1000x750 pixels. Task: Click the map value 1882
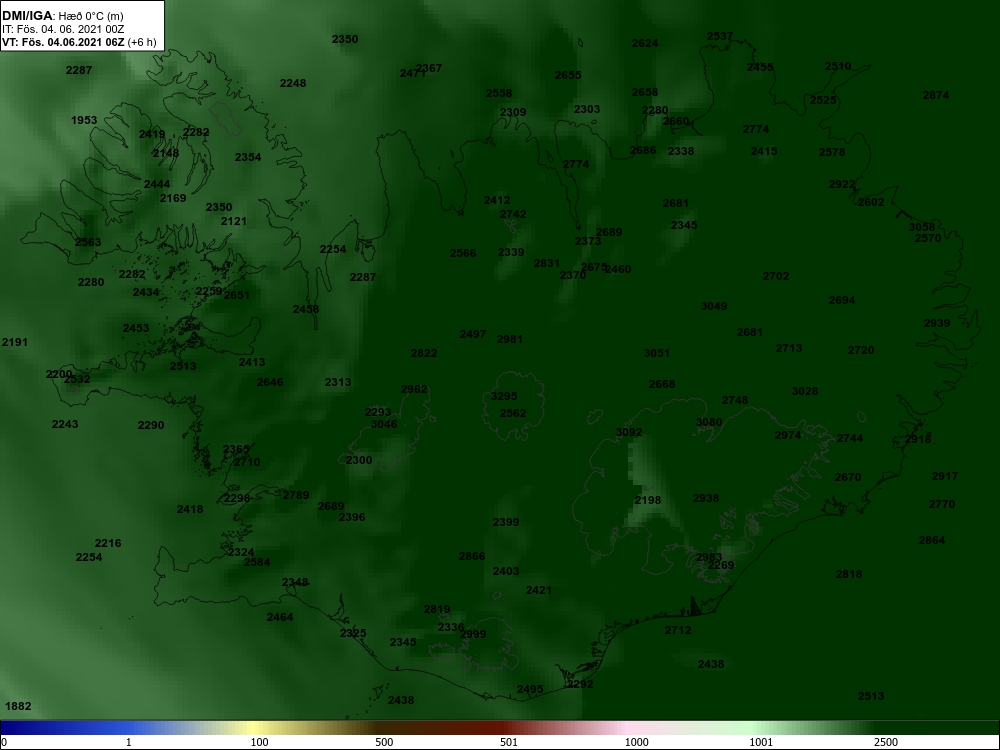[x=18, y=706]
